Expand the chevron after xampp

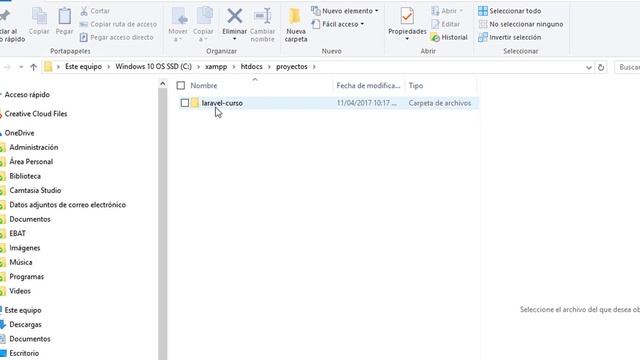pyautogui.click(x=234, y=67)
